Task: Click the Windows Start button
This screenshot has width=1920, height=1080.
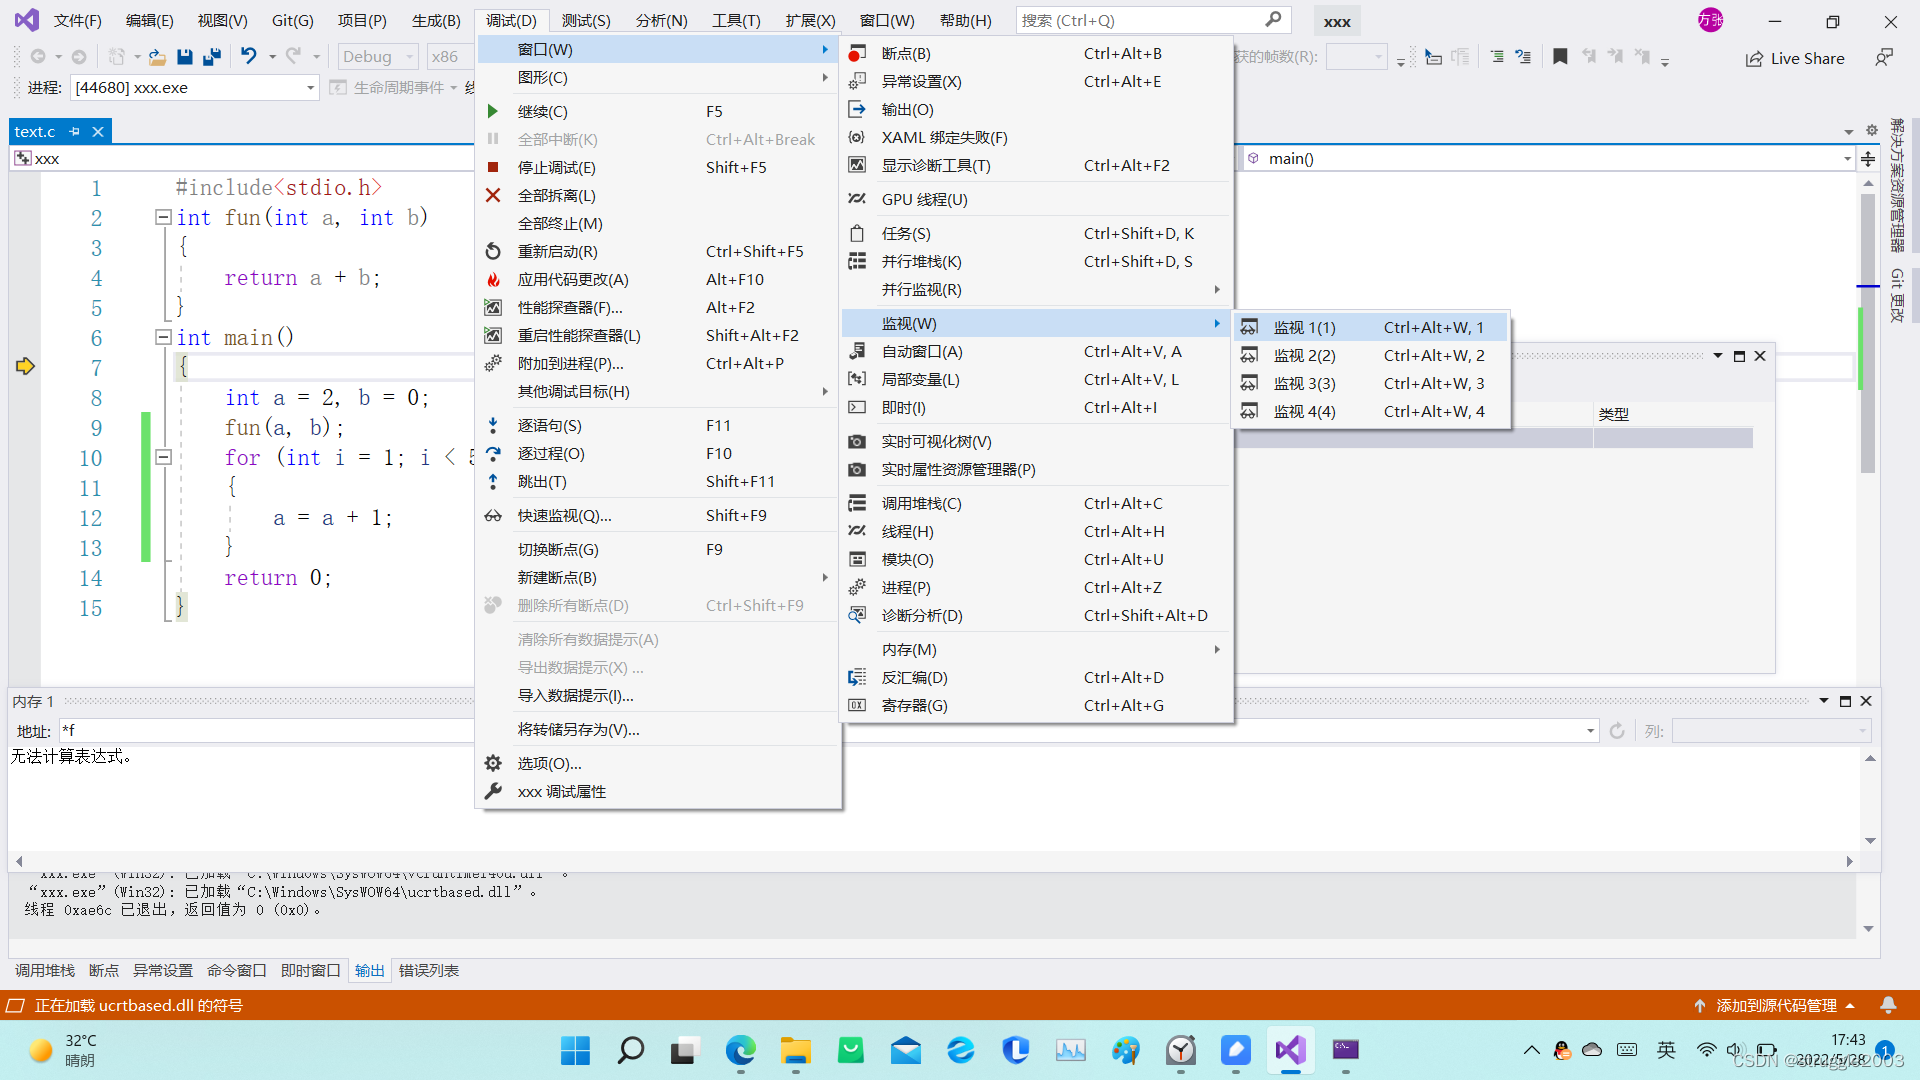Action: coord(575,1050)
